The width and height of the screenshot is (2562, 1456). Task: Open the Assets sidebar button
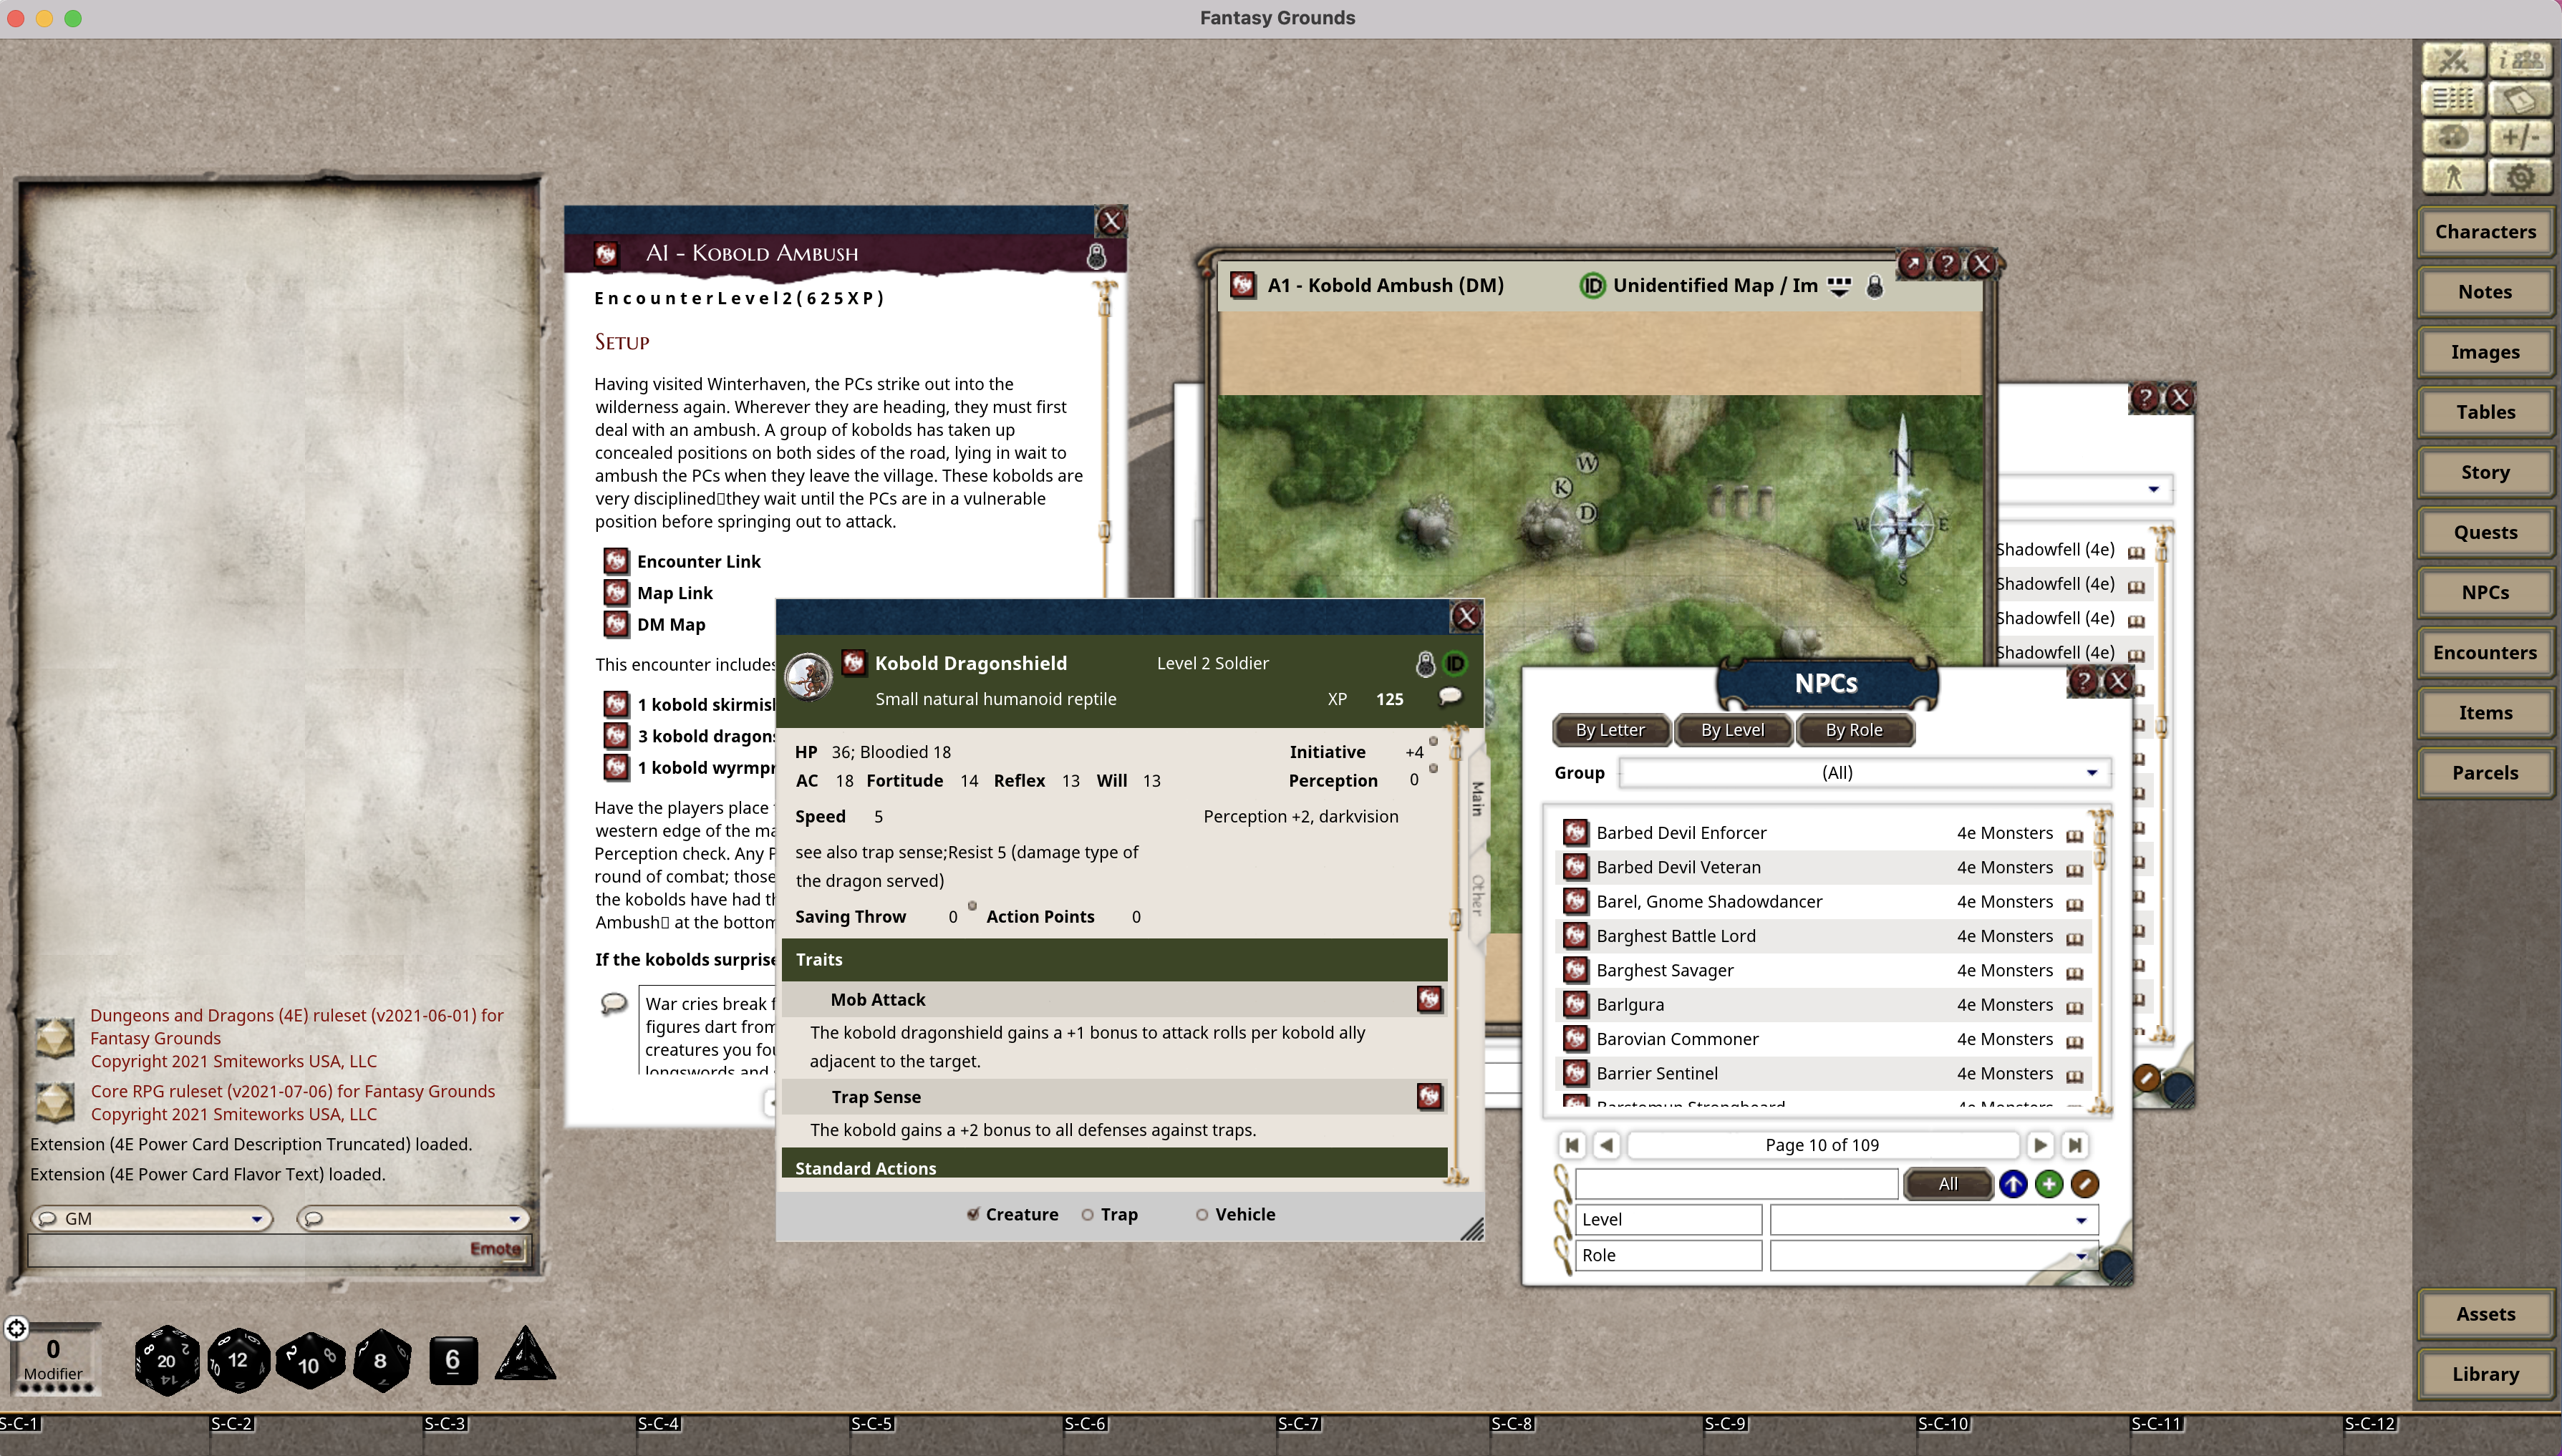pyautogui.click(x=2485, y=1314)
